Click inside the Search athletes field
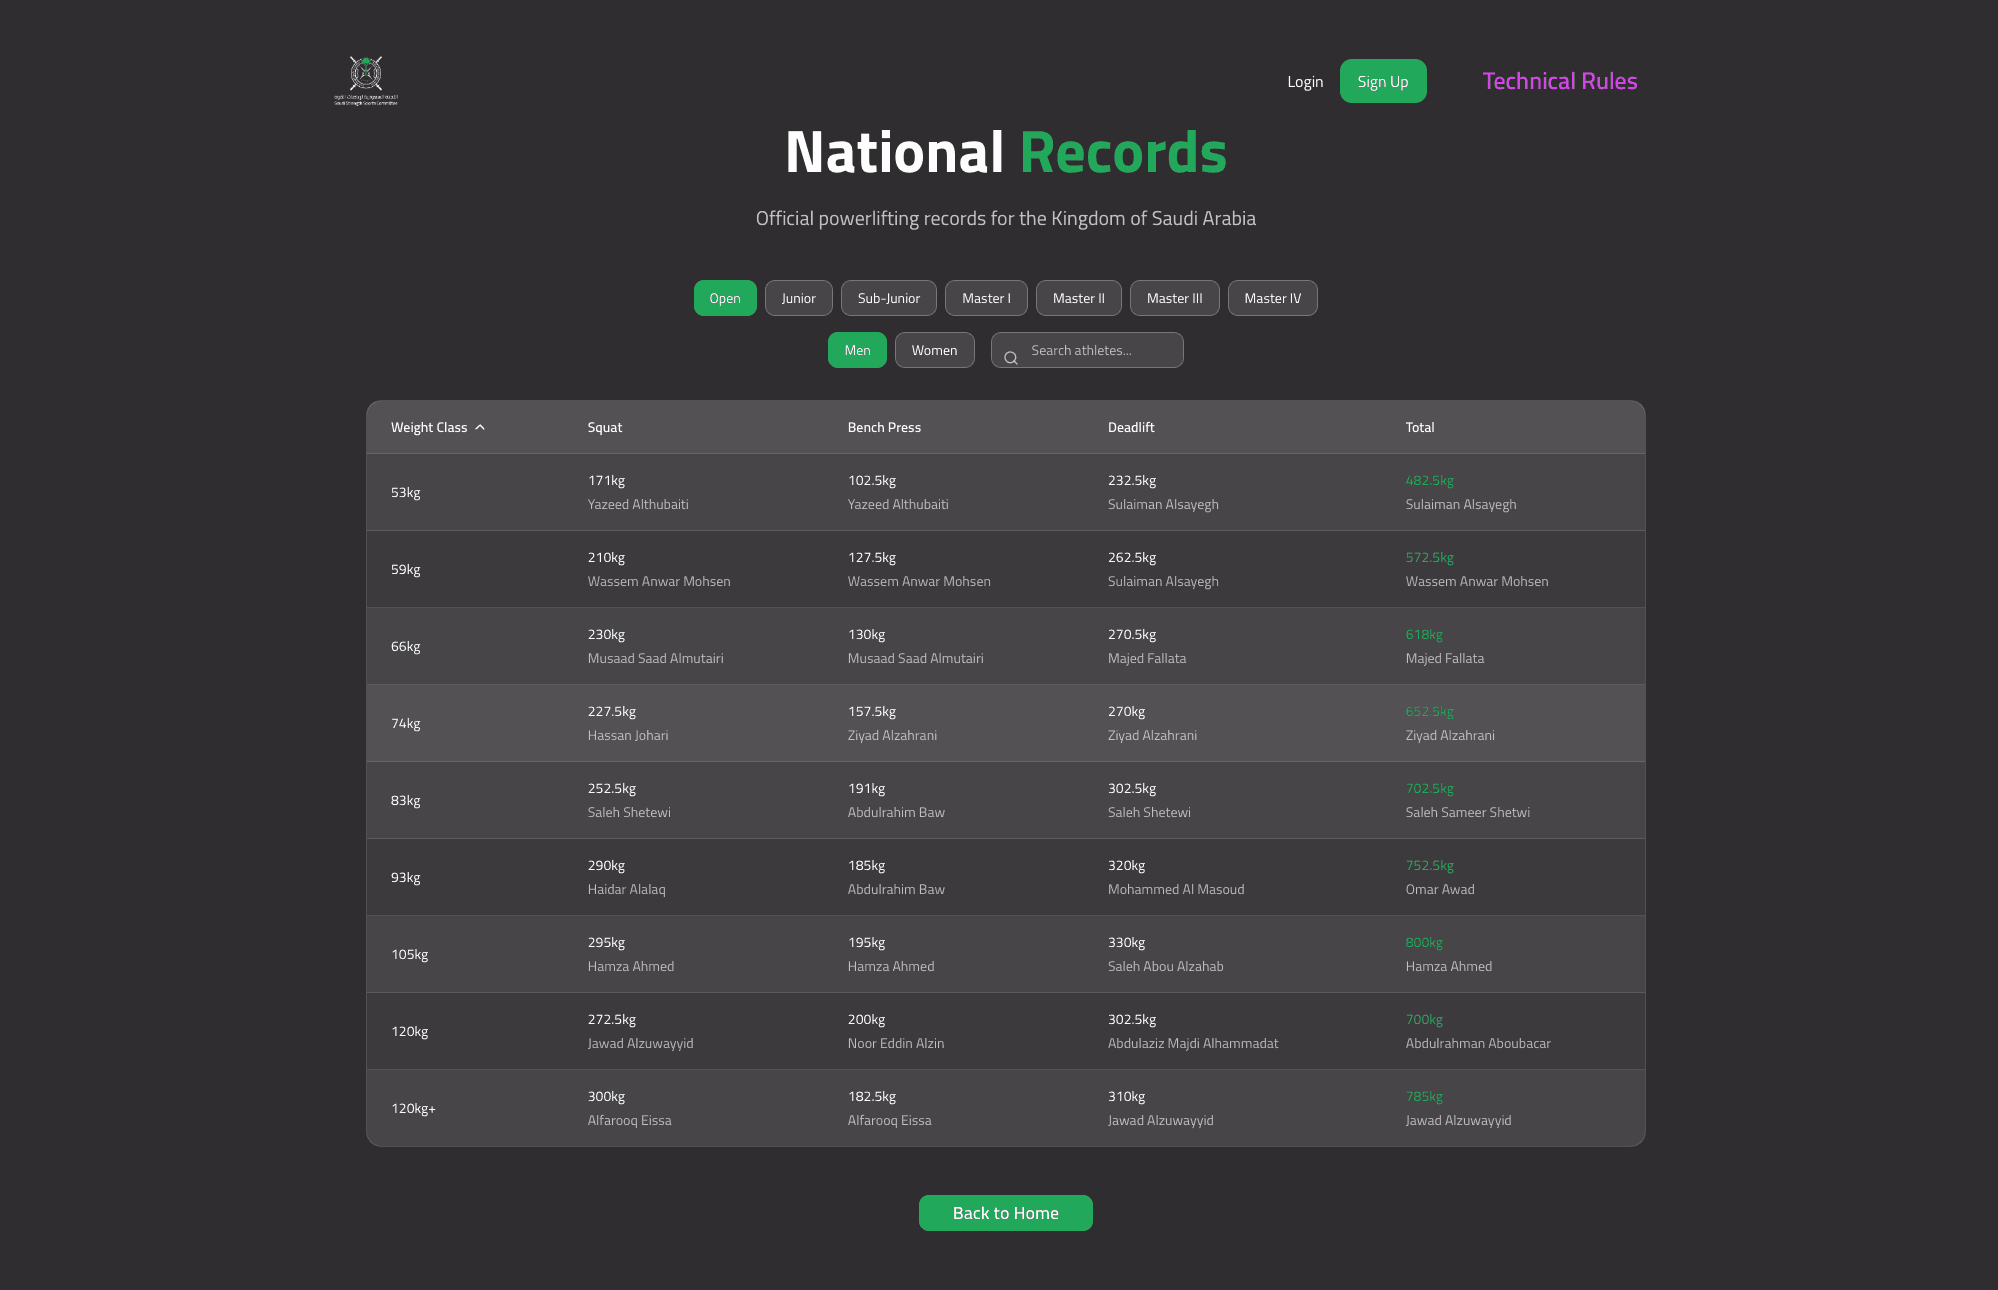The width and height of the screenshot is (1998, 1290). coord(1095,349)
